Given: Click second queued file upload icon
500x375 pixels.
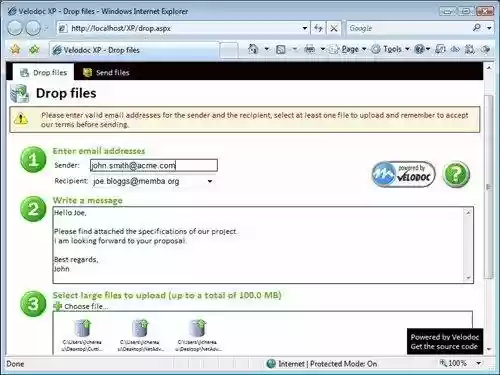Looking at the screenshot, I should point(140,328).
